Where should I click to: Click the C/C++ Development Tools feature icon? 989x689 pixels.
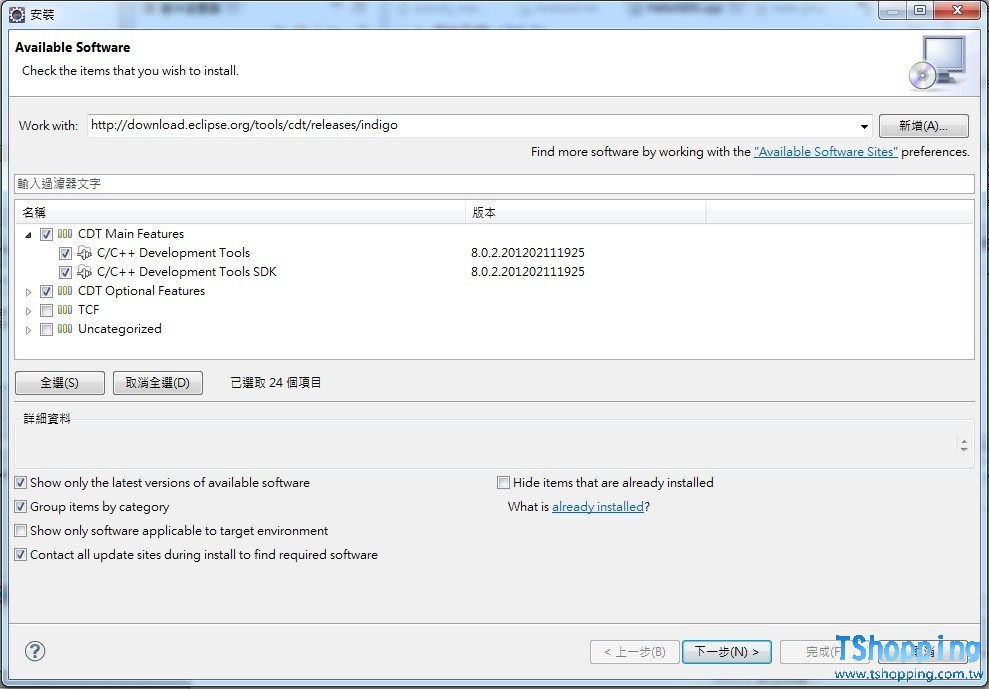(x=84, y=253)
